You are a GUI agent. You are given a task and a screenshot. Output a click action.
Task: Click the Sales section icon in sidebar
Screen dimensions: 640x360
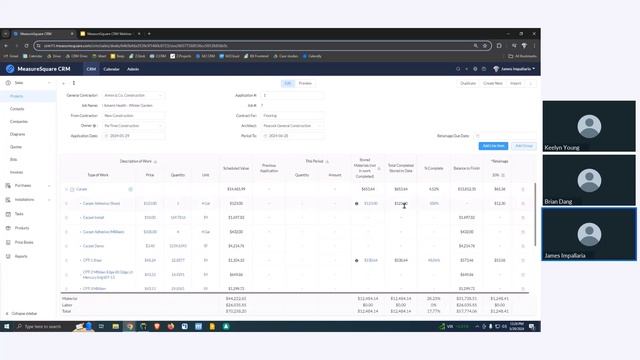[x=8, y=83]
